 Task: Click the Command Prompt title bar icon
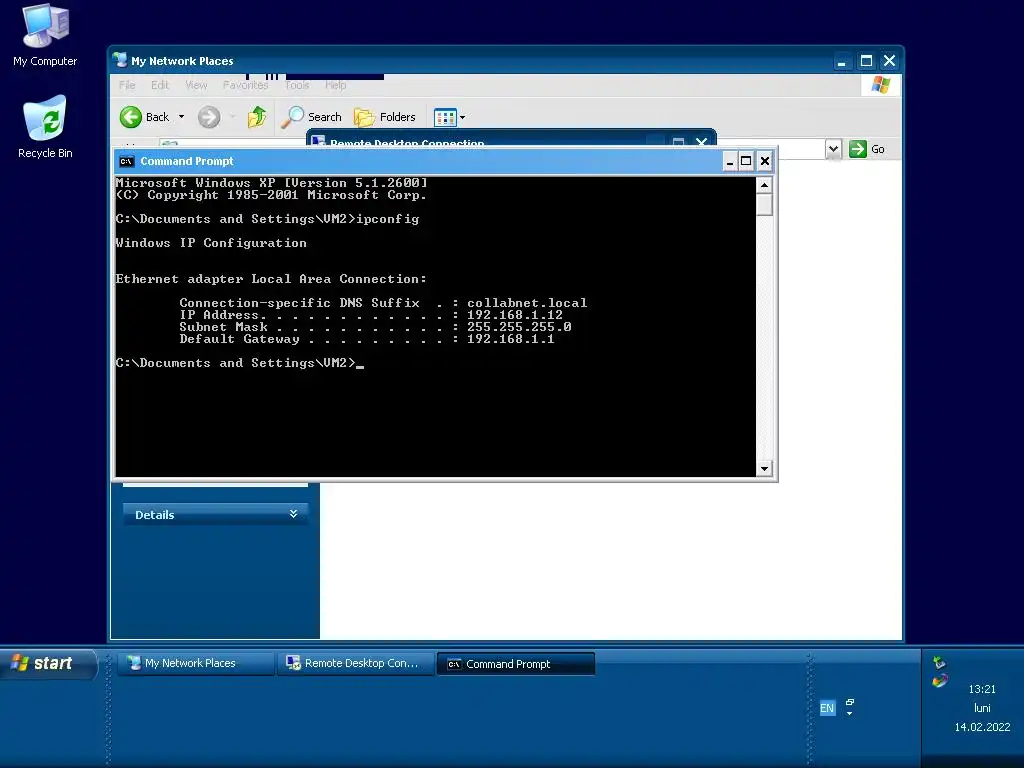click(127, 161)
